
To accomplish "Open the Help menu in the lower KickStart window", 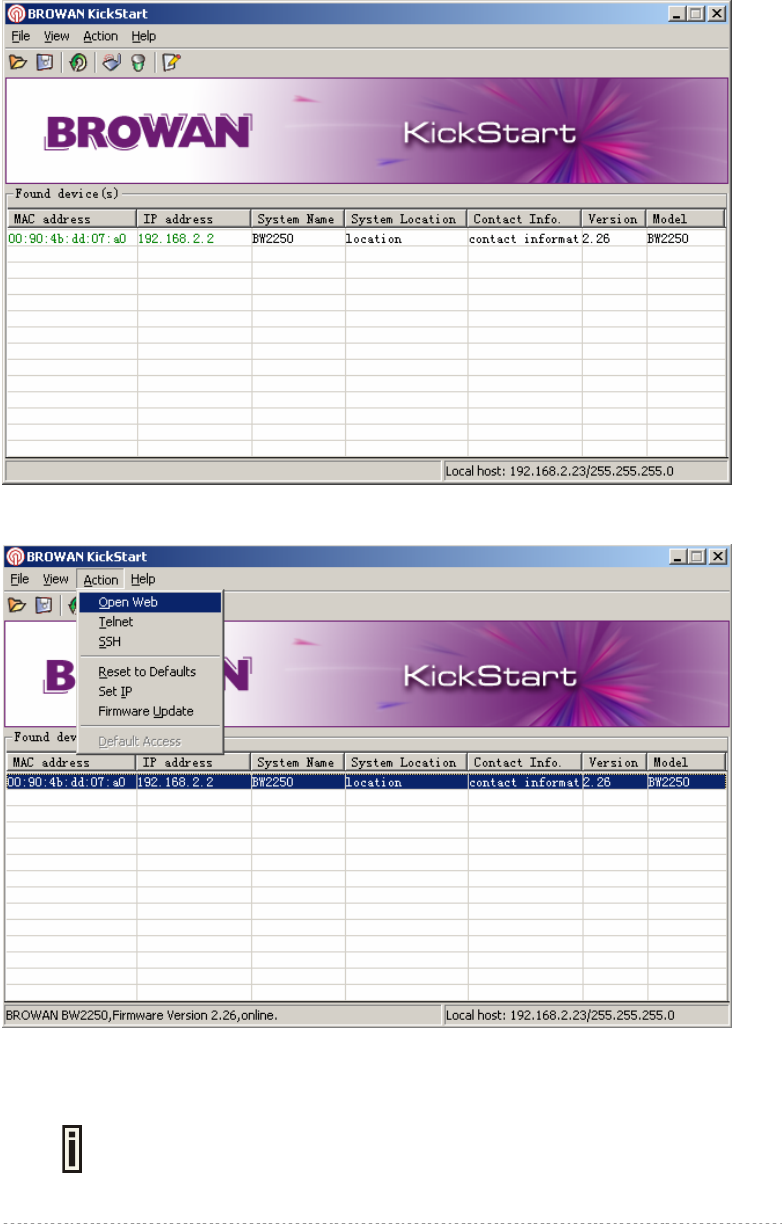I will click(x=143, y=579).
